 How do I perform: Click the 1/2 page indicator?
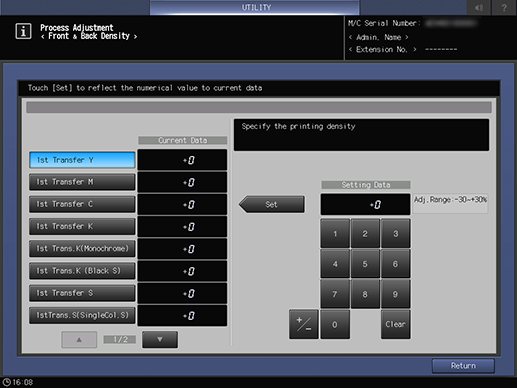tap(120, 339)
